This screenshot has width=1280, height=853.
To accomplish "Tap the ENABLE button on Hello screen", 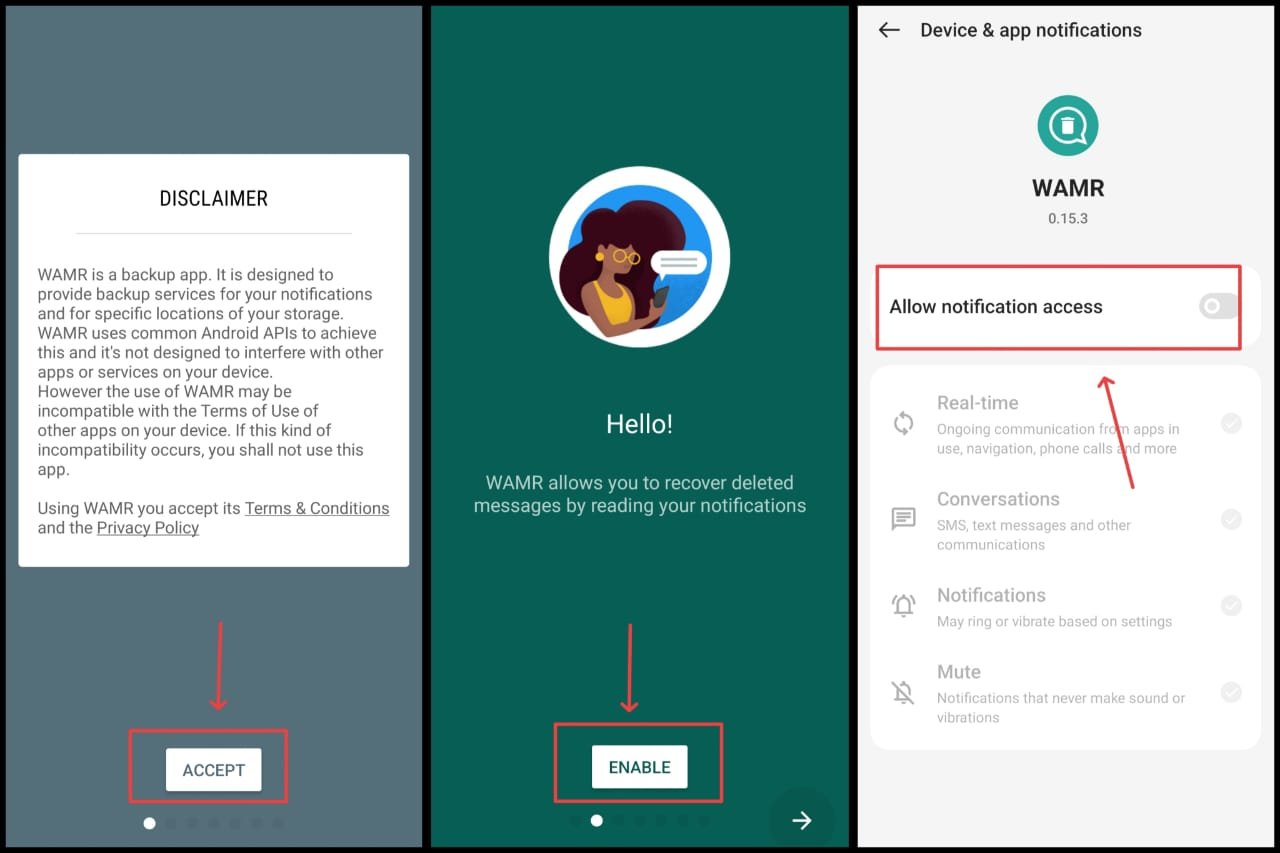I will (x=639, y=767).
